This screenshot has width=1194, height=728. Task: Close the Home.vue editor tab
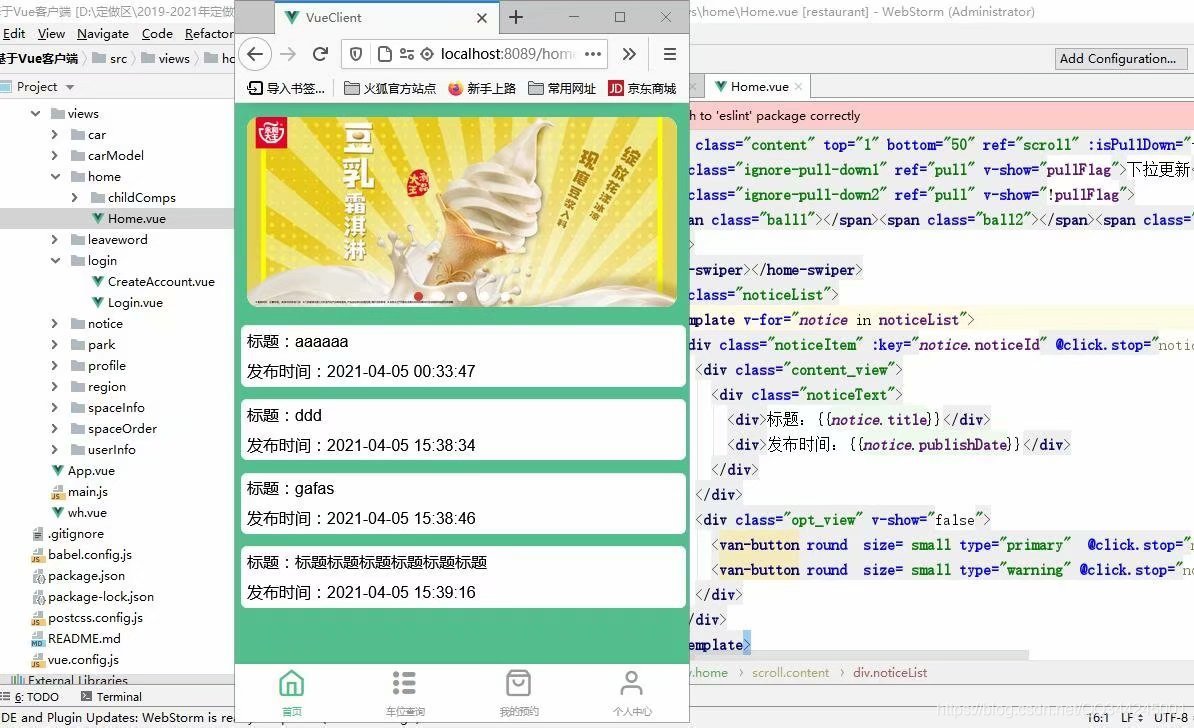[798, 87]
